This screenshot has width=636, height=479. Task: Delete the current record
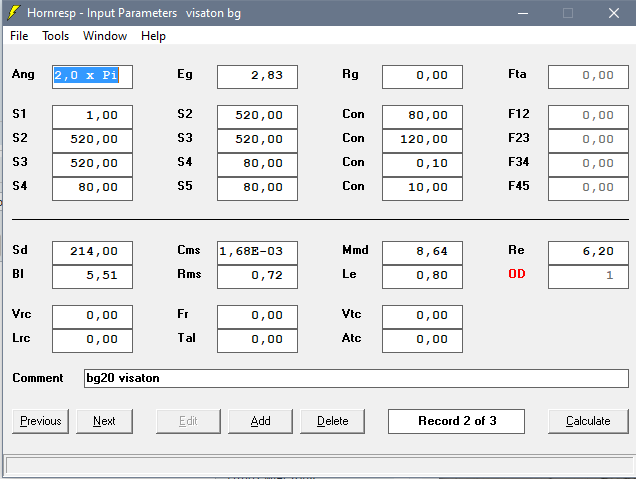(332, 421)
